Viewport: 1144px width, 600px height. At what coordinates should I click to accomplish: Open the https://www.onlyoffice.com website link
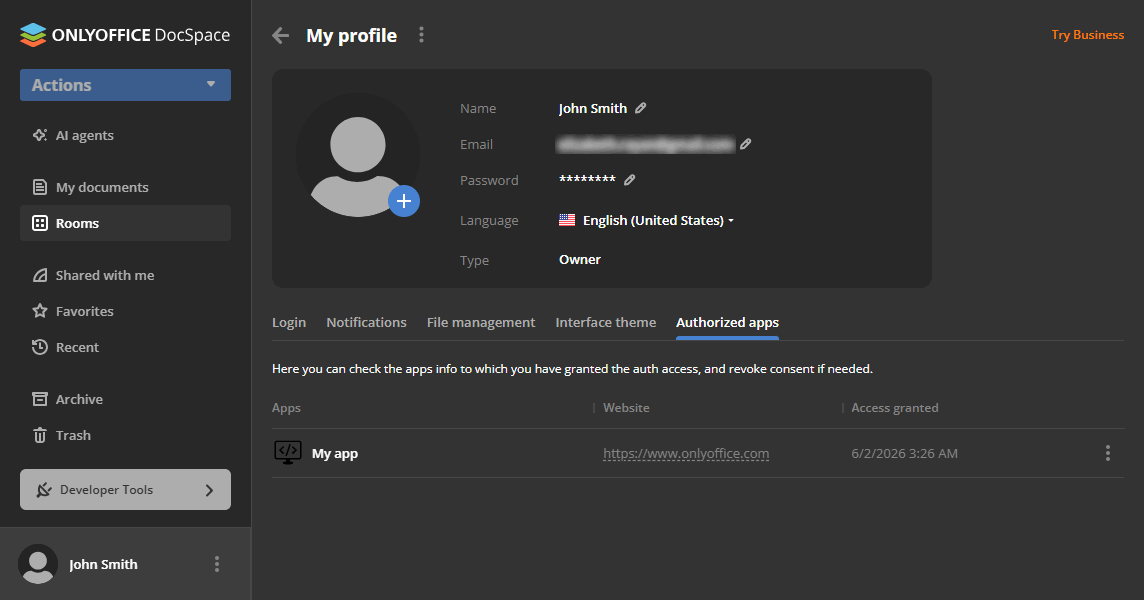[686, 453]
